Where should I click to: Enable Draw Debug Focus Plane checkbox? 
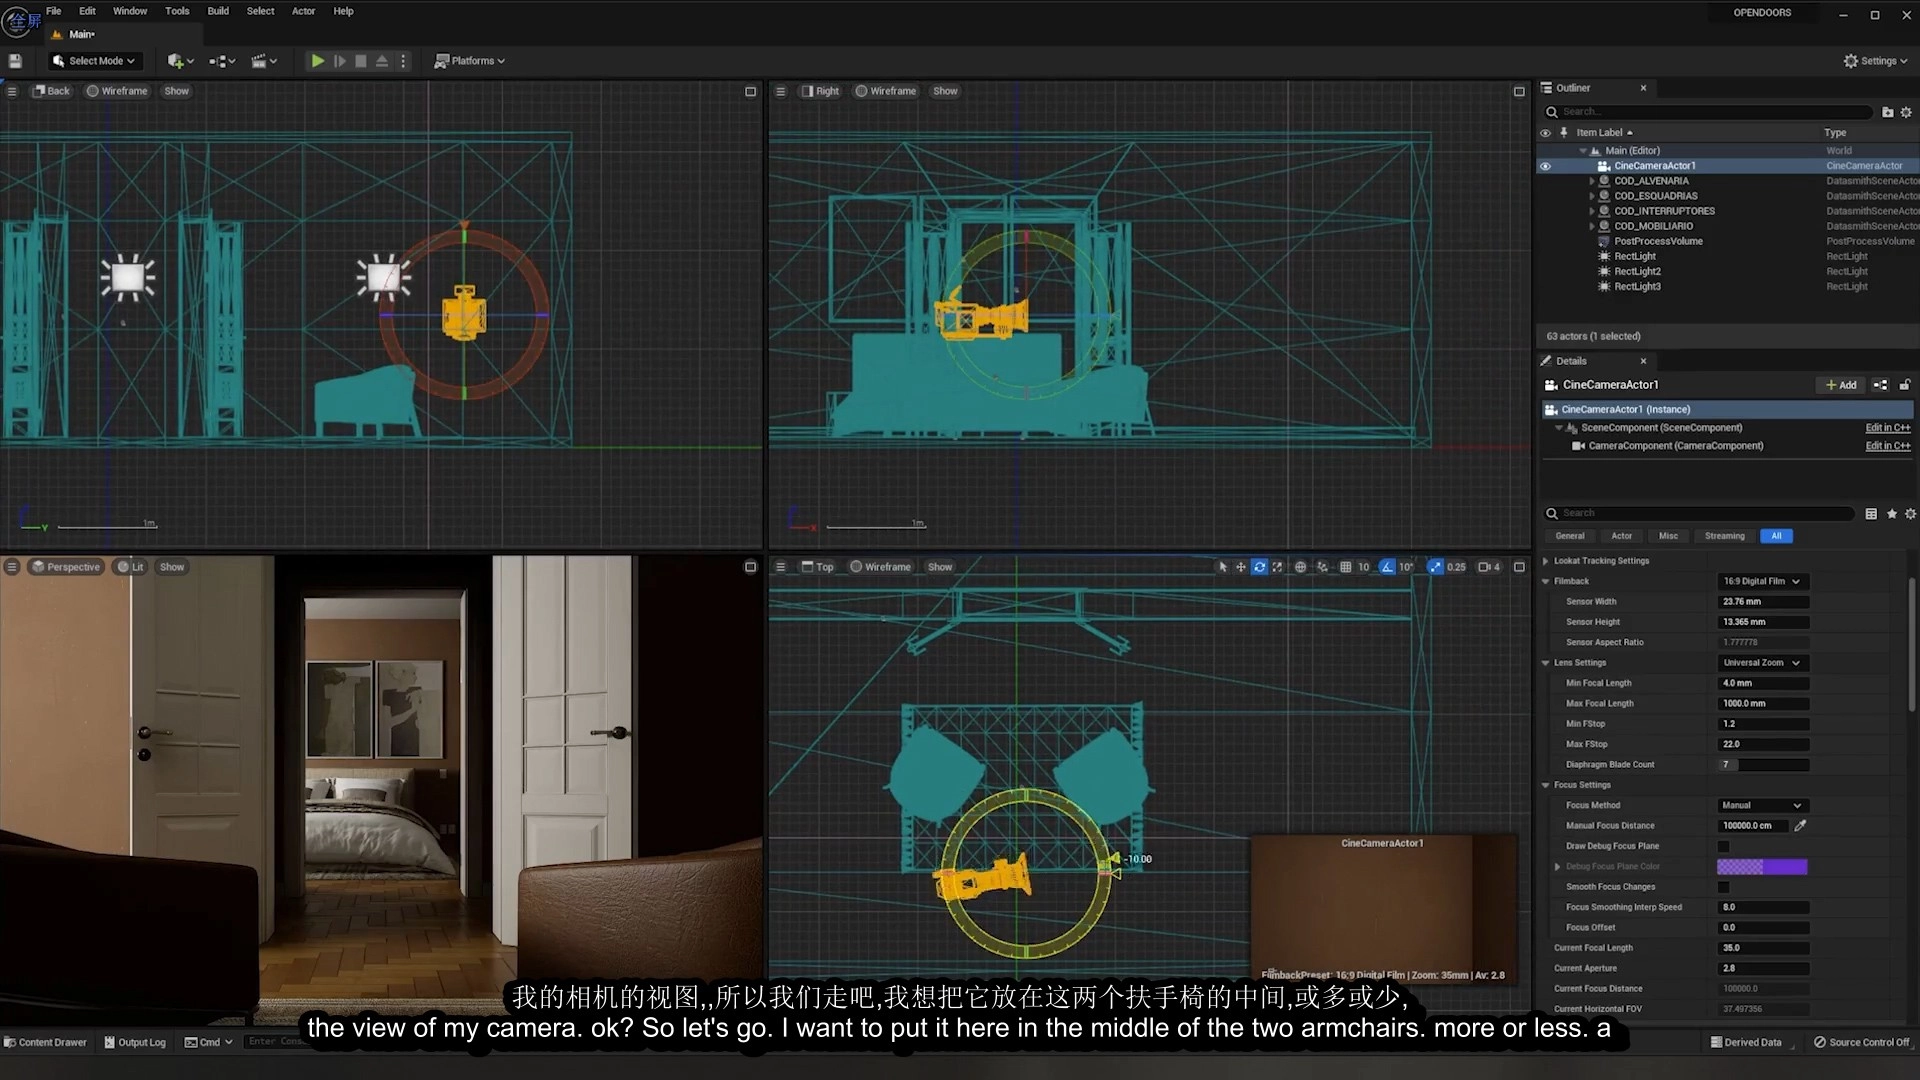click(1723, 846)
